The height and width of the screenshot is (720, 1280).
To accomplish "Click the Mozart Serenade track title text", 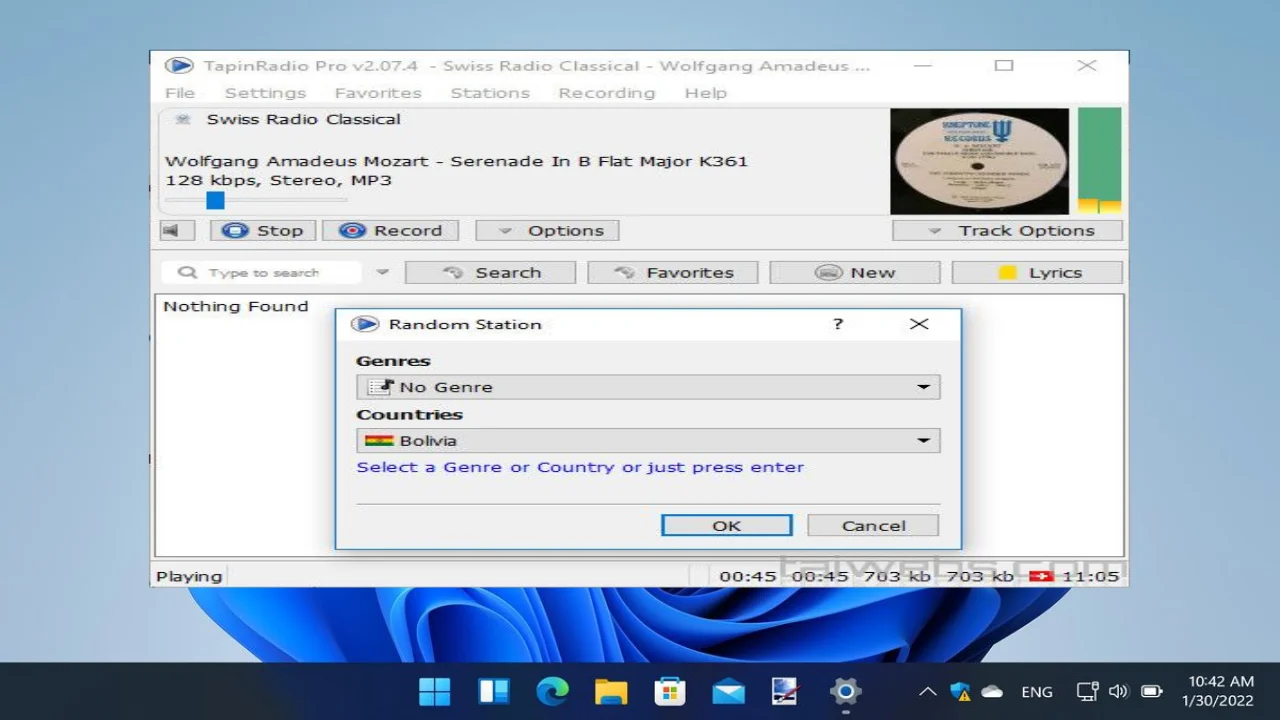I will (456, 161).
